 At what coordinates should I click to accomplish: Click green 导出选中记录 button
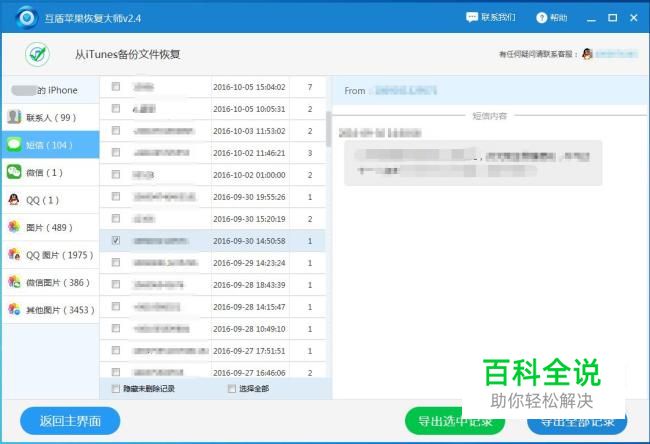tap(455, 421)
